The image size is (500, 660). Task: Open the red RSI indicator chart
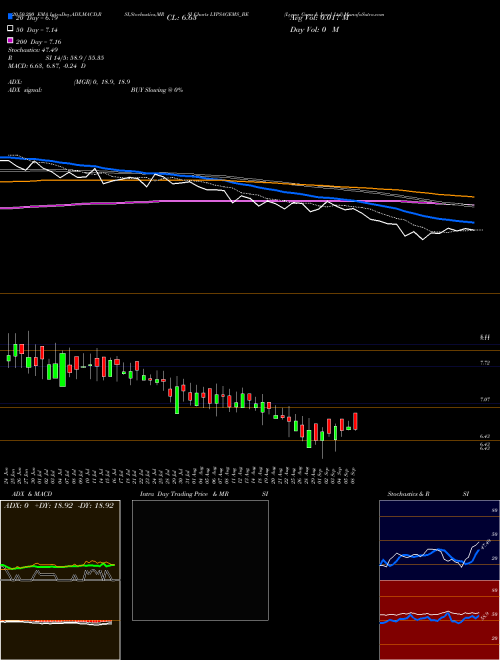pos(439,620)
